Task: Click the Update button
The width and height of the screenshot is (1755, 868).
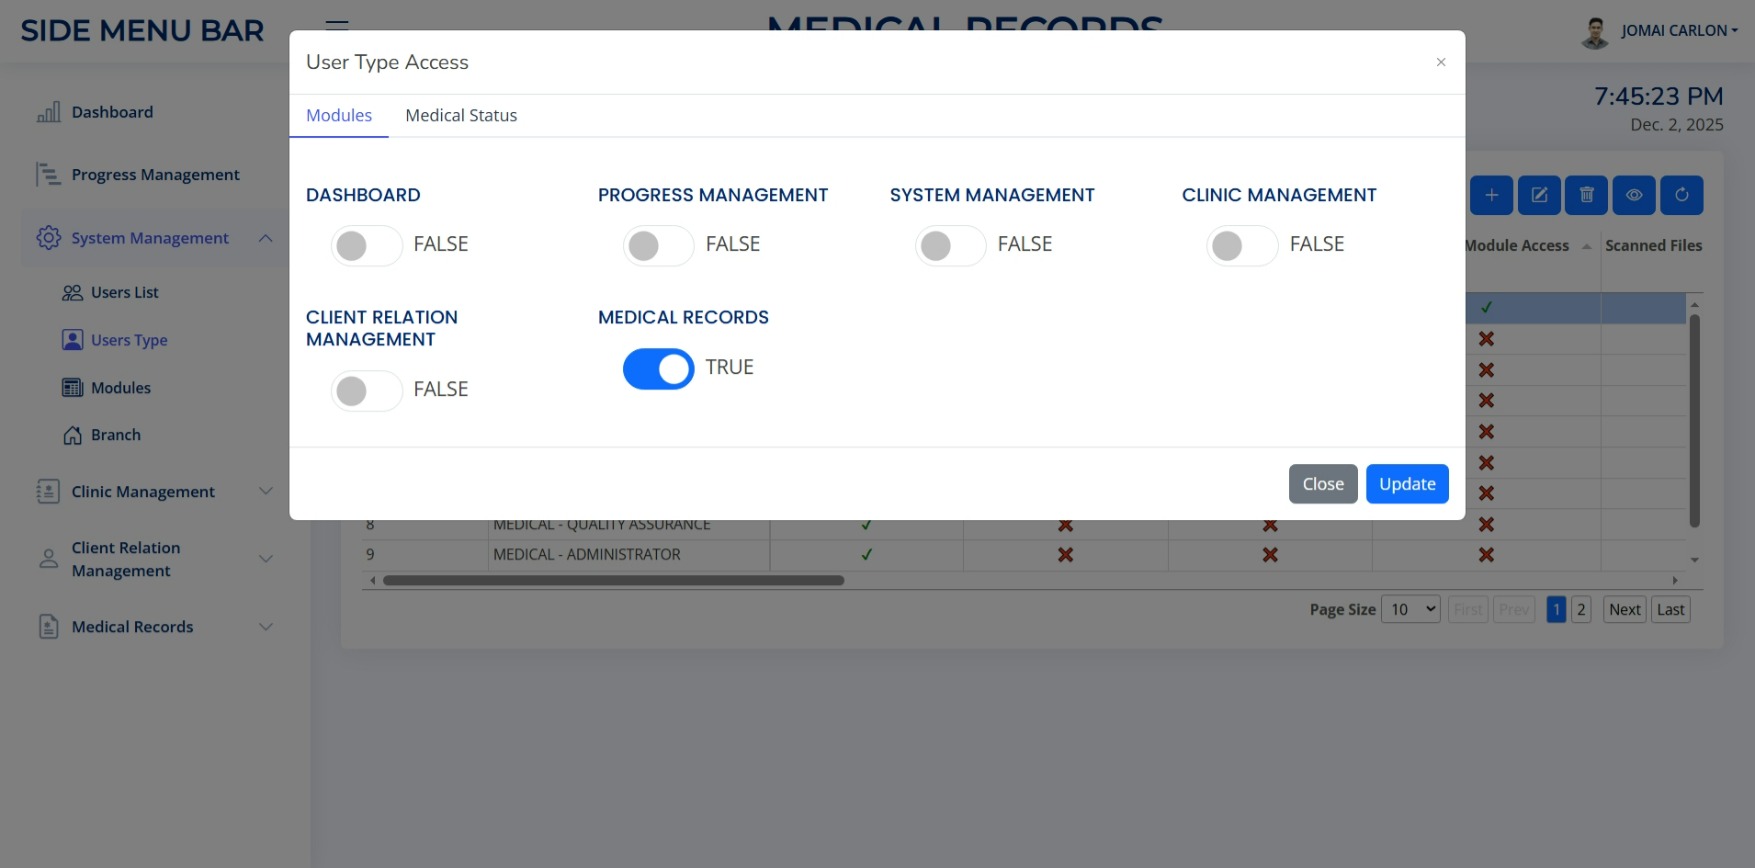Action: tap(1407, 484)
